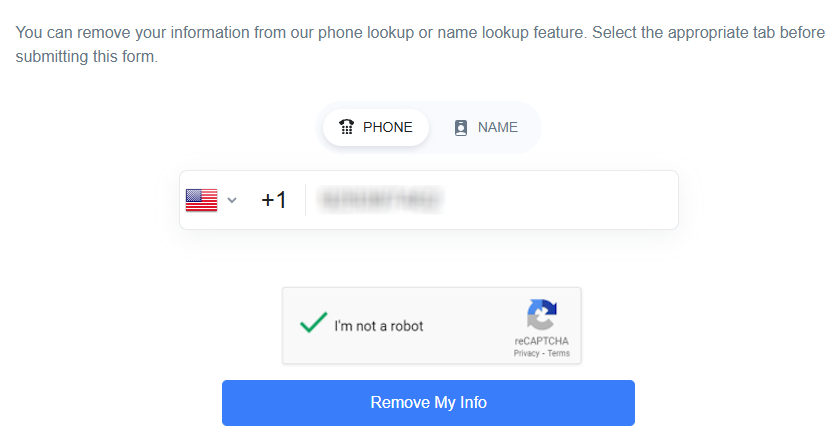Screen dimensions: 838x445
Task: Open the +1 country code selector
Action: (273, 200)
